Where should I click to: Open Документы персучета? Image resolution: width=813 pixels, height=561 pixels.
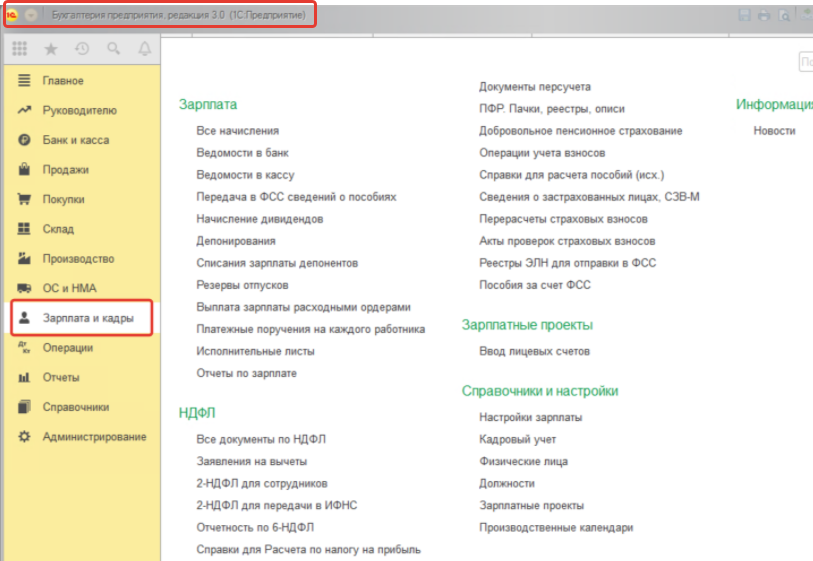535,87
